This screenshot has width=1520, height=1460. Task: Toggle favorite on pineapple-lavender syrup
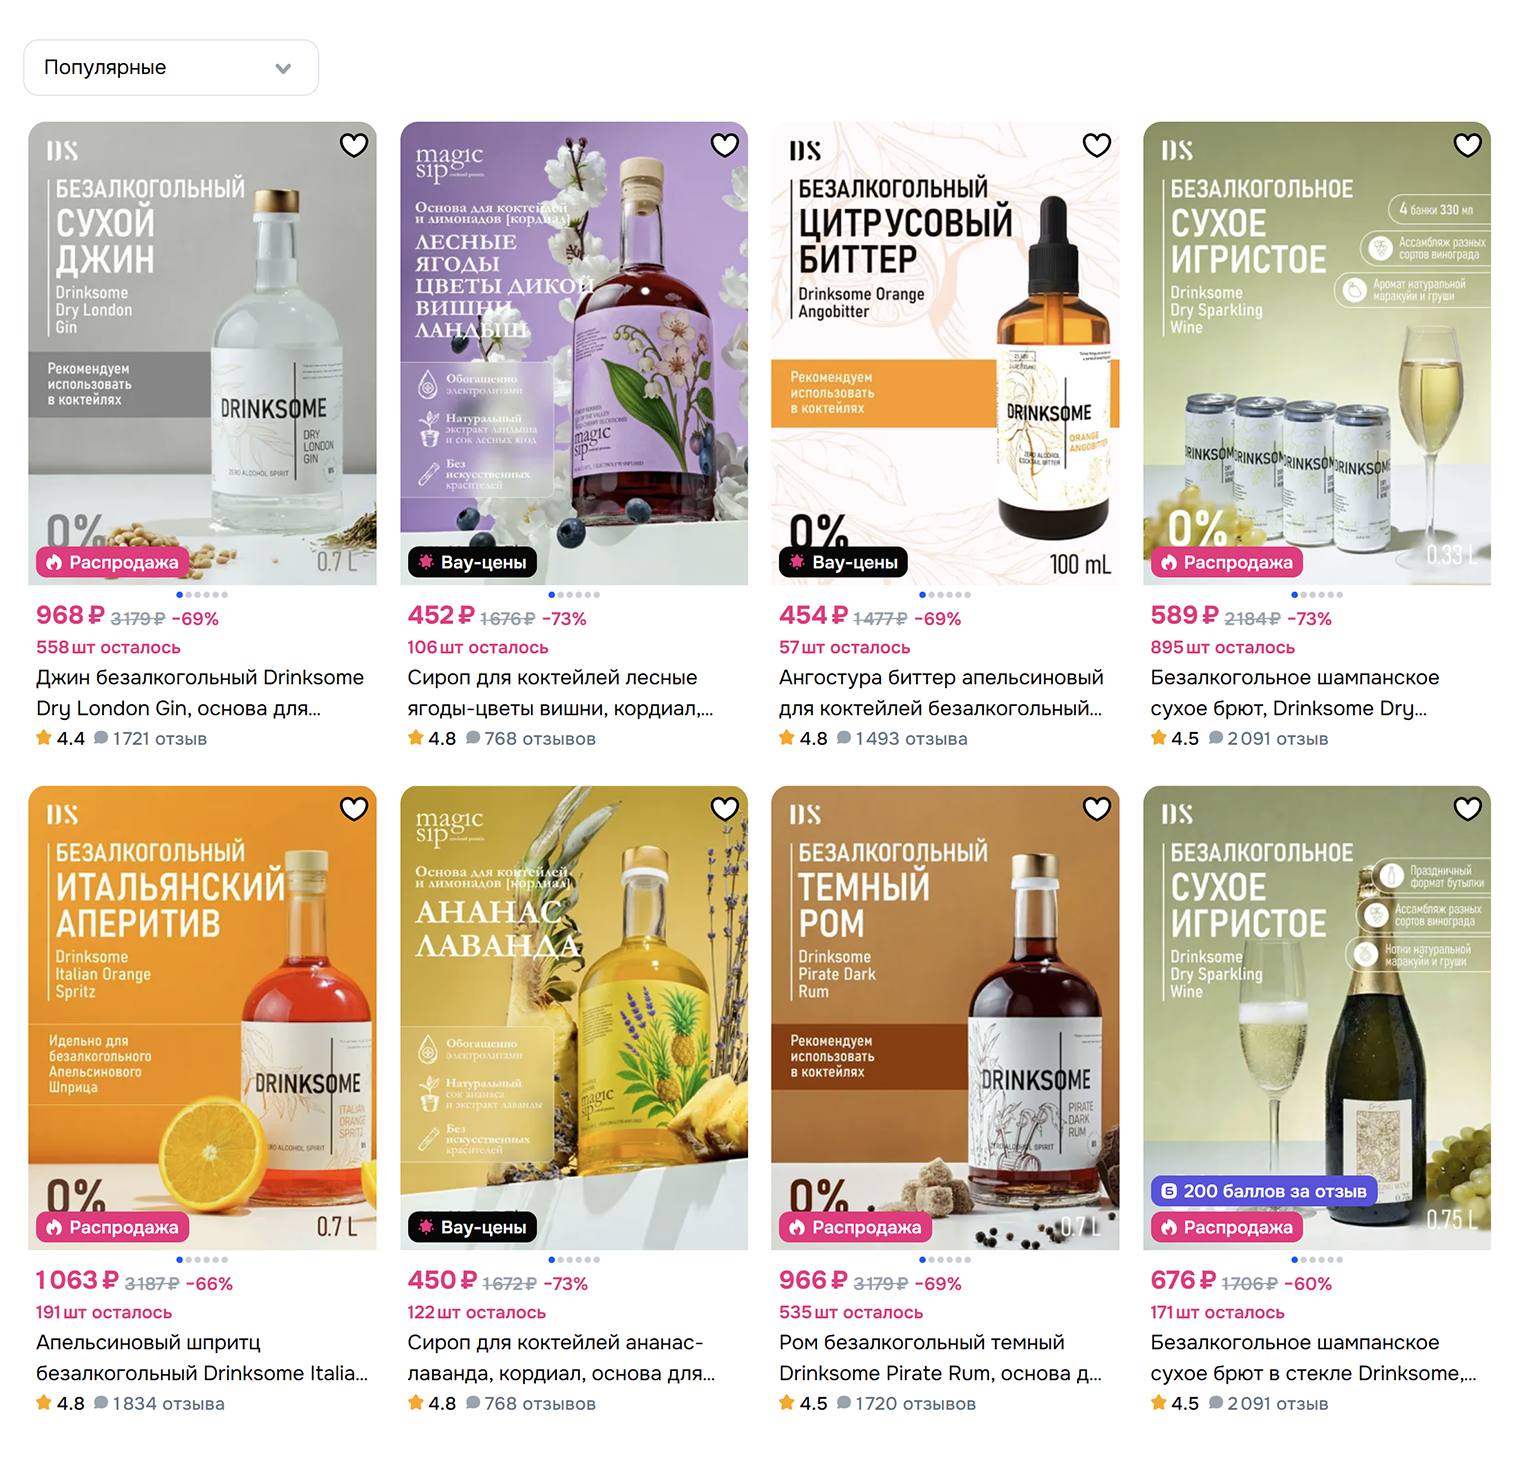coord(725,809)
